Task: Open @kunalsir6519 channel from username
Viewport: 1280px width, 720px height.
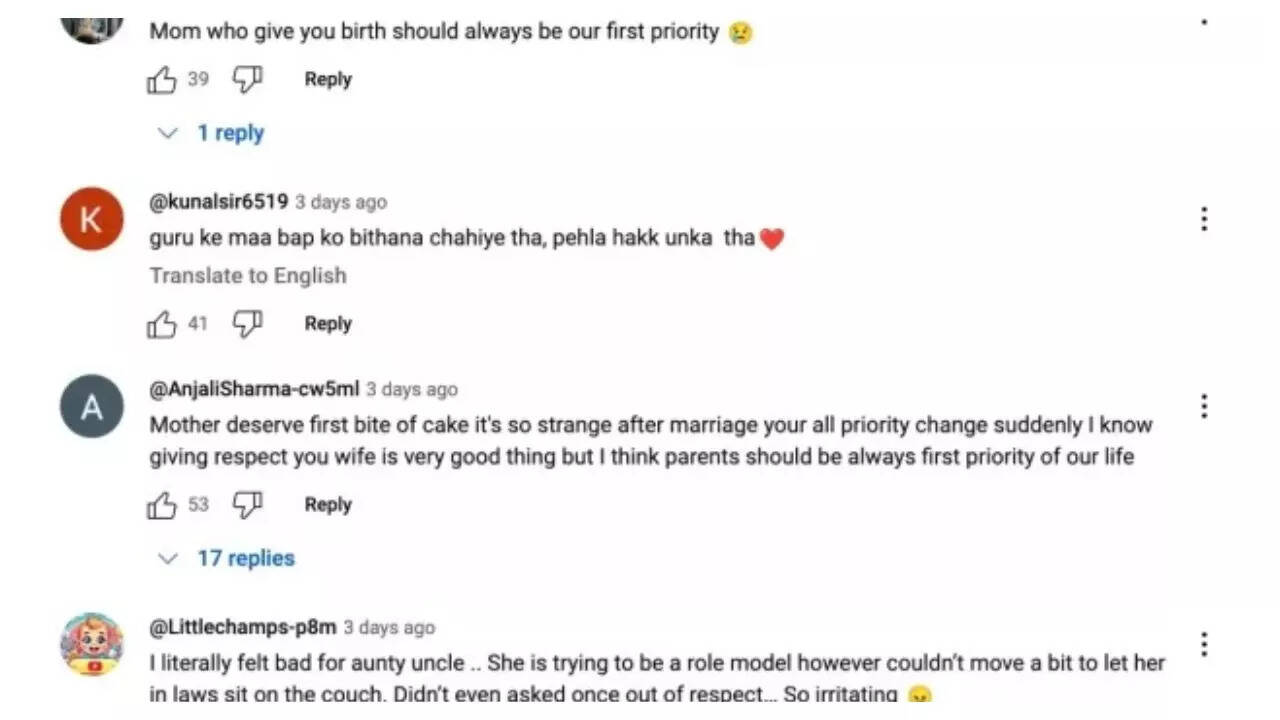Action: pyautogui.click(x=219, y=202)
